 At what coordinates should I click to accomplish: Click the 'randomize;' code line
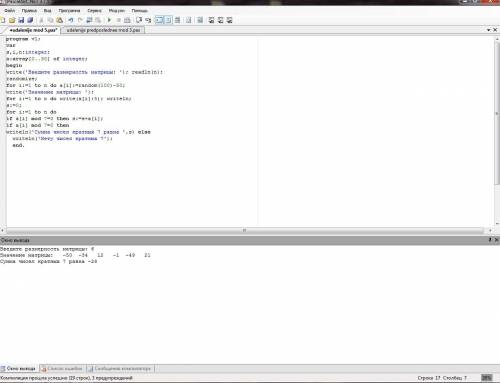pos(22,79)
